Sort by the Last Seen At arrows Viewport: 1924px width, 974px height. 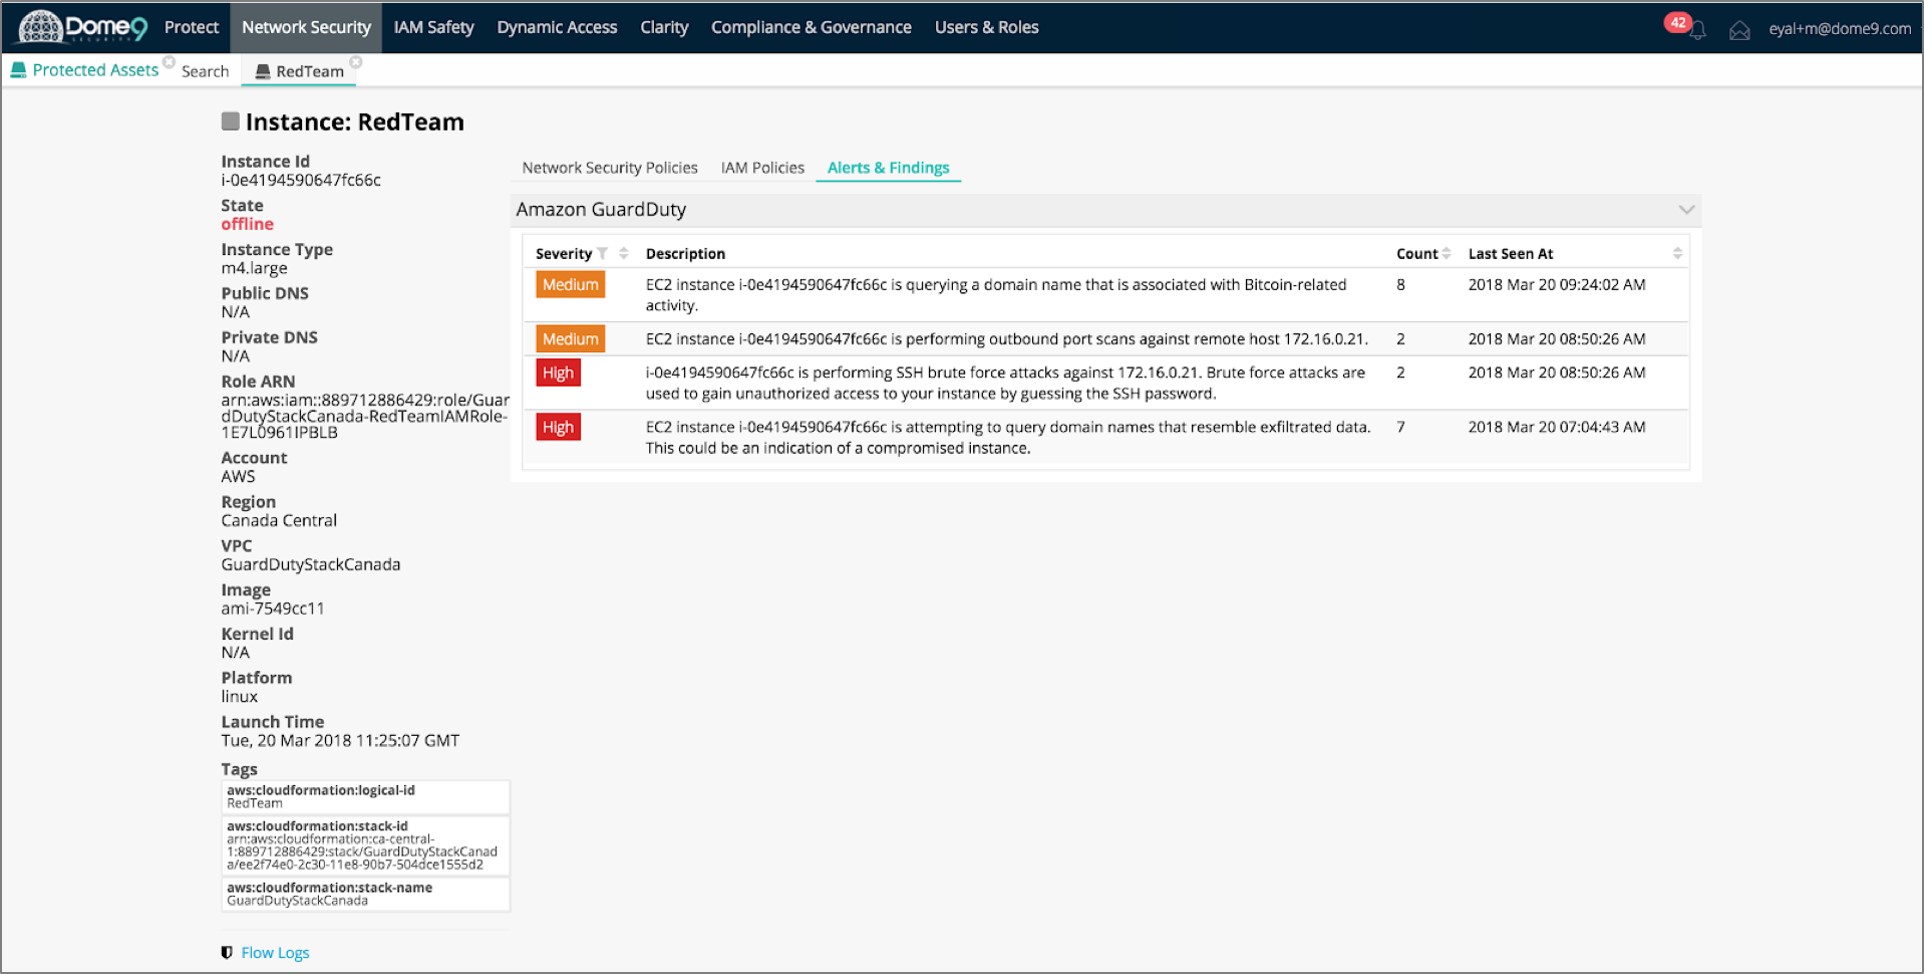(1677, 253)
